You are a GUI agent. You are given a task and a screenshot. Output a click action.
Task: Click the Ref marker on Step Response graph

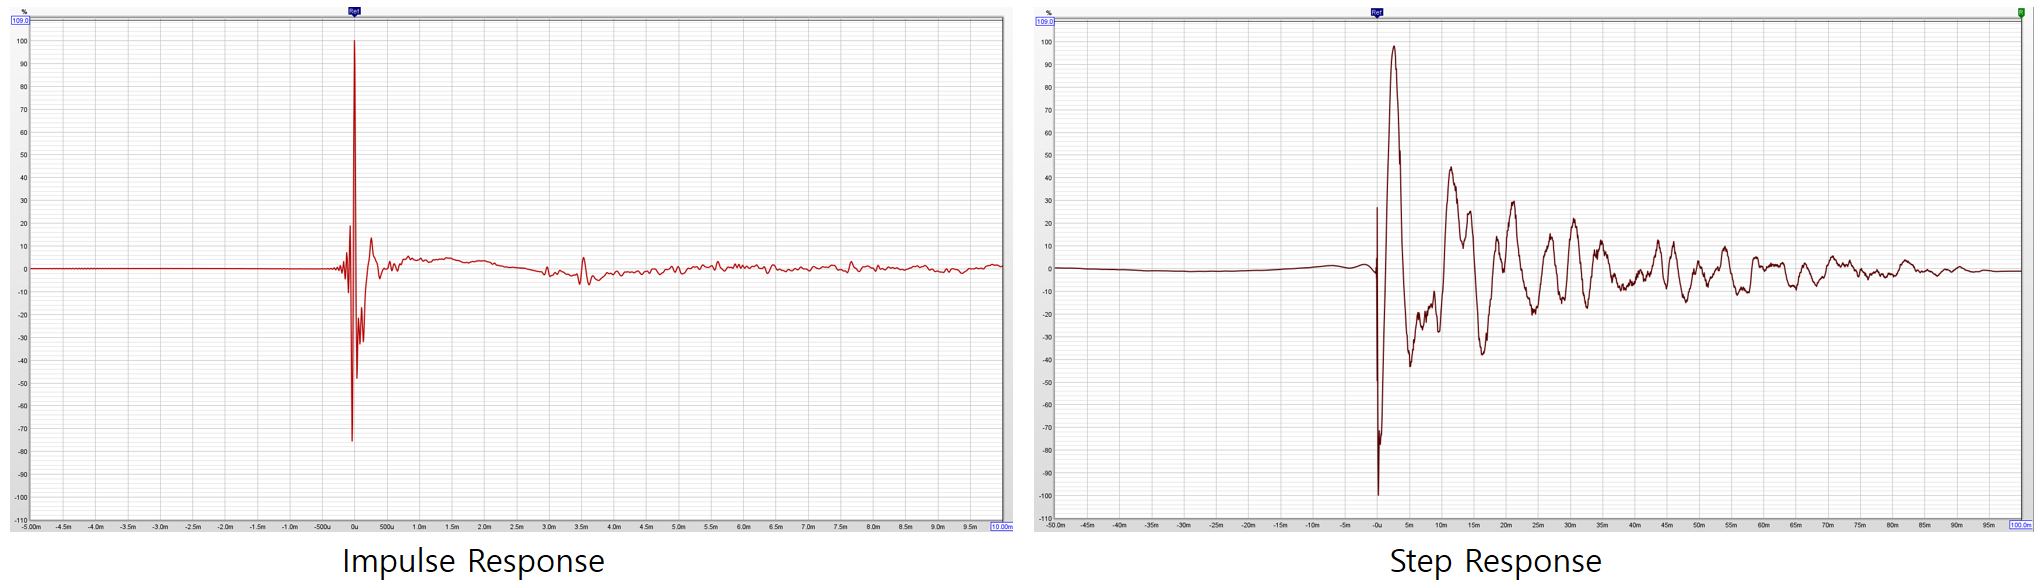[1377, 12]
